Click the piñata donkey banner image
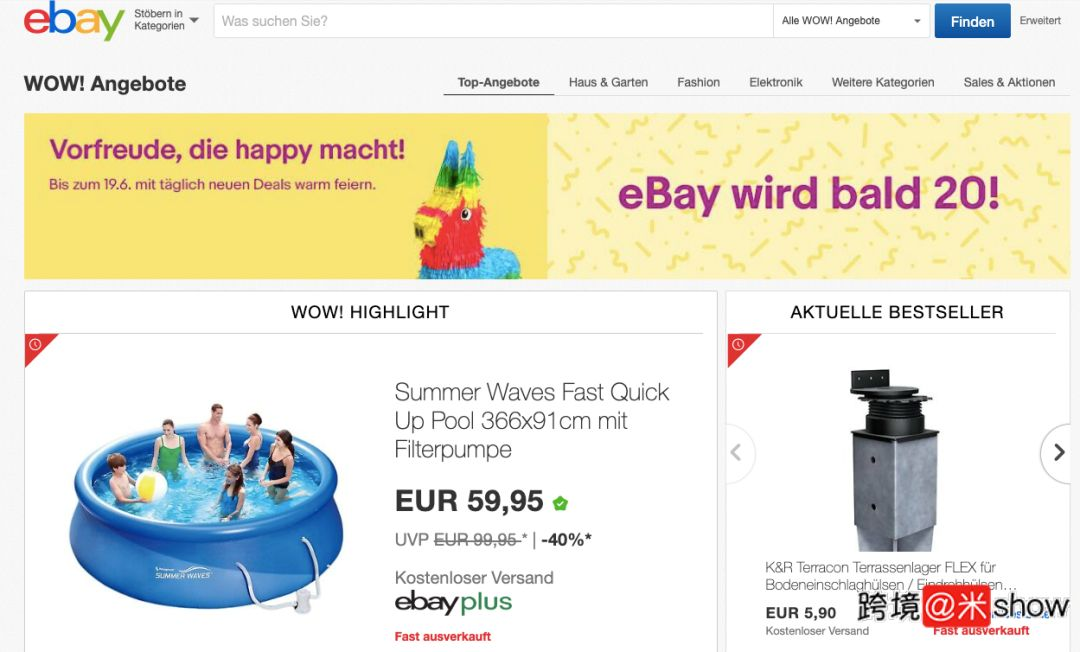The image size is (1080, 652). coord(467,209)
